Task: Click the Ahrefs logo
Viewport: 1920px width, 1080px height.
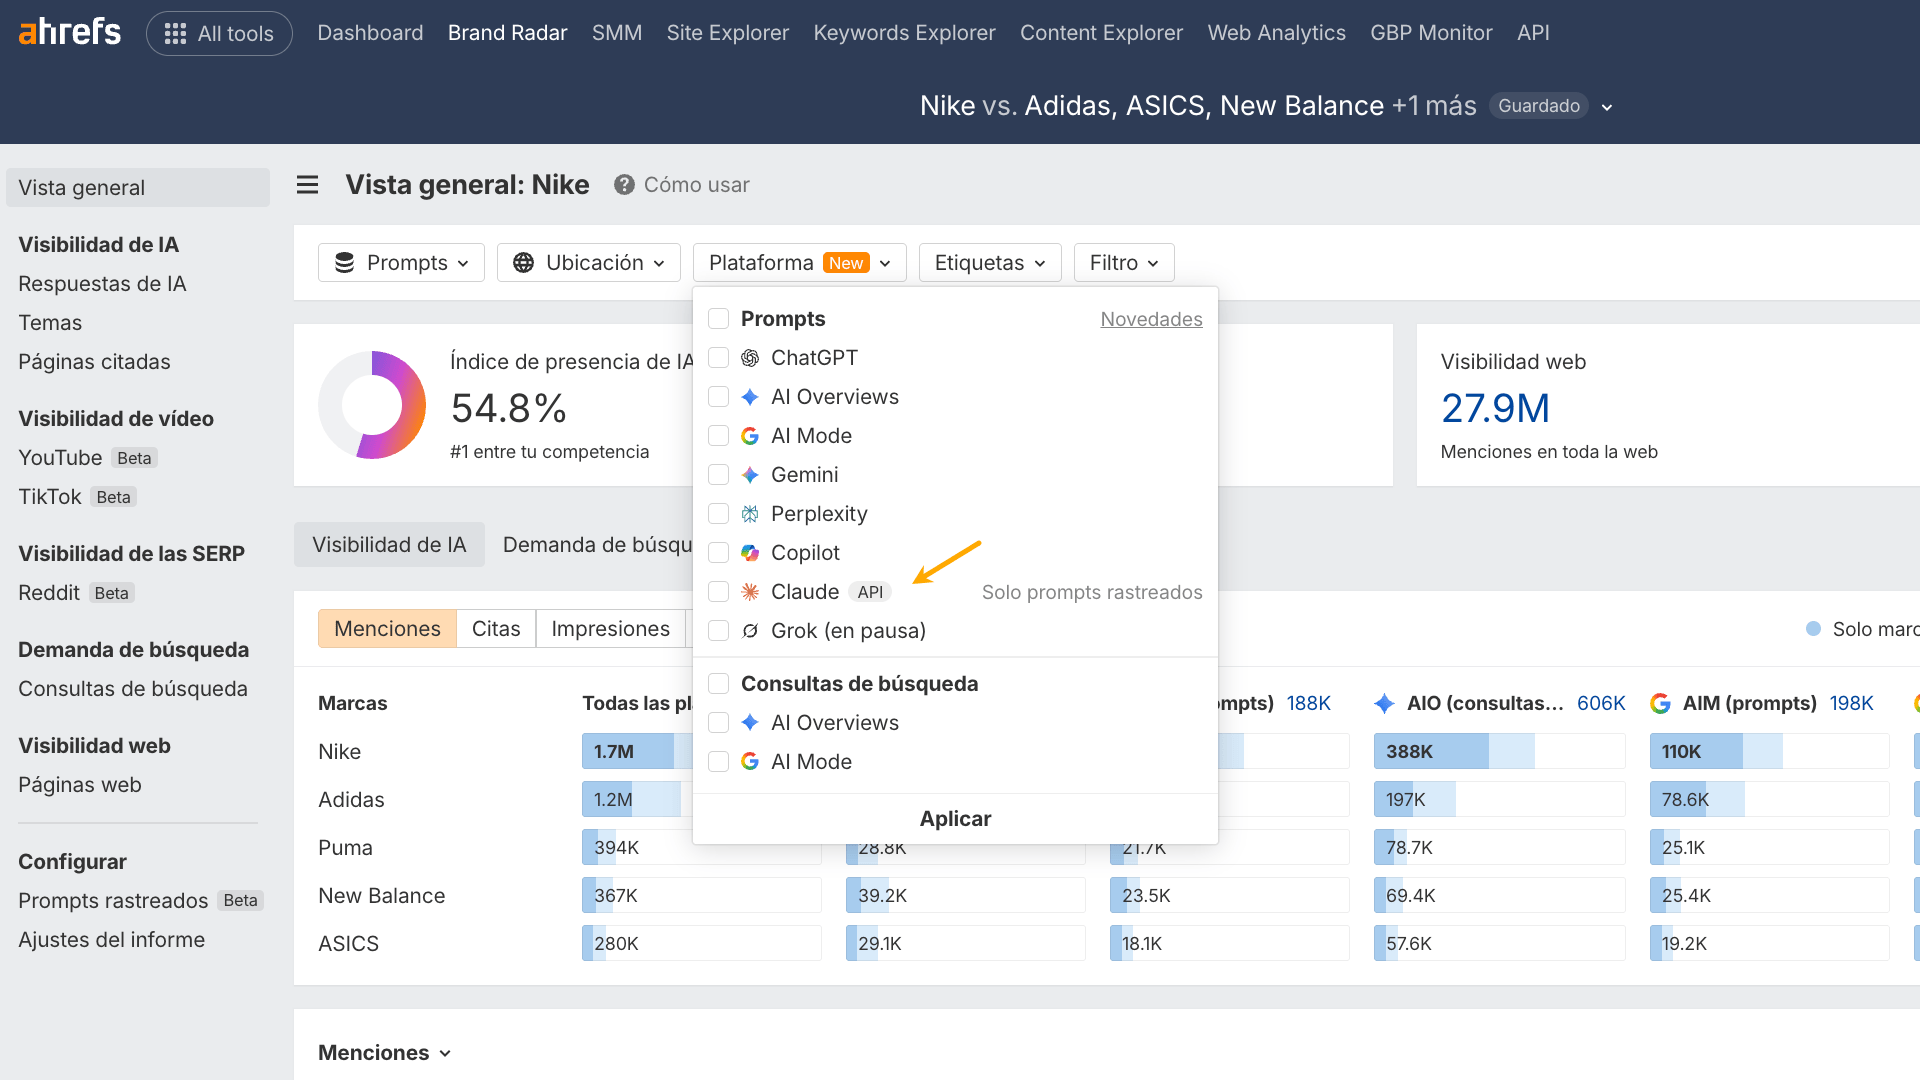Action: pyautogui.click(x=70, y=32)
